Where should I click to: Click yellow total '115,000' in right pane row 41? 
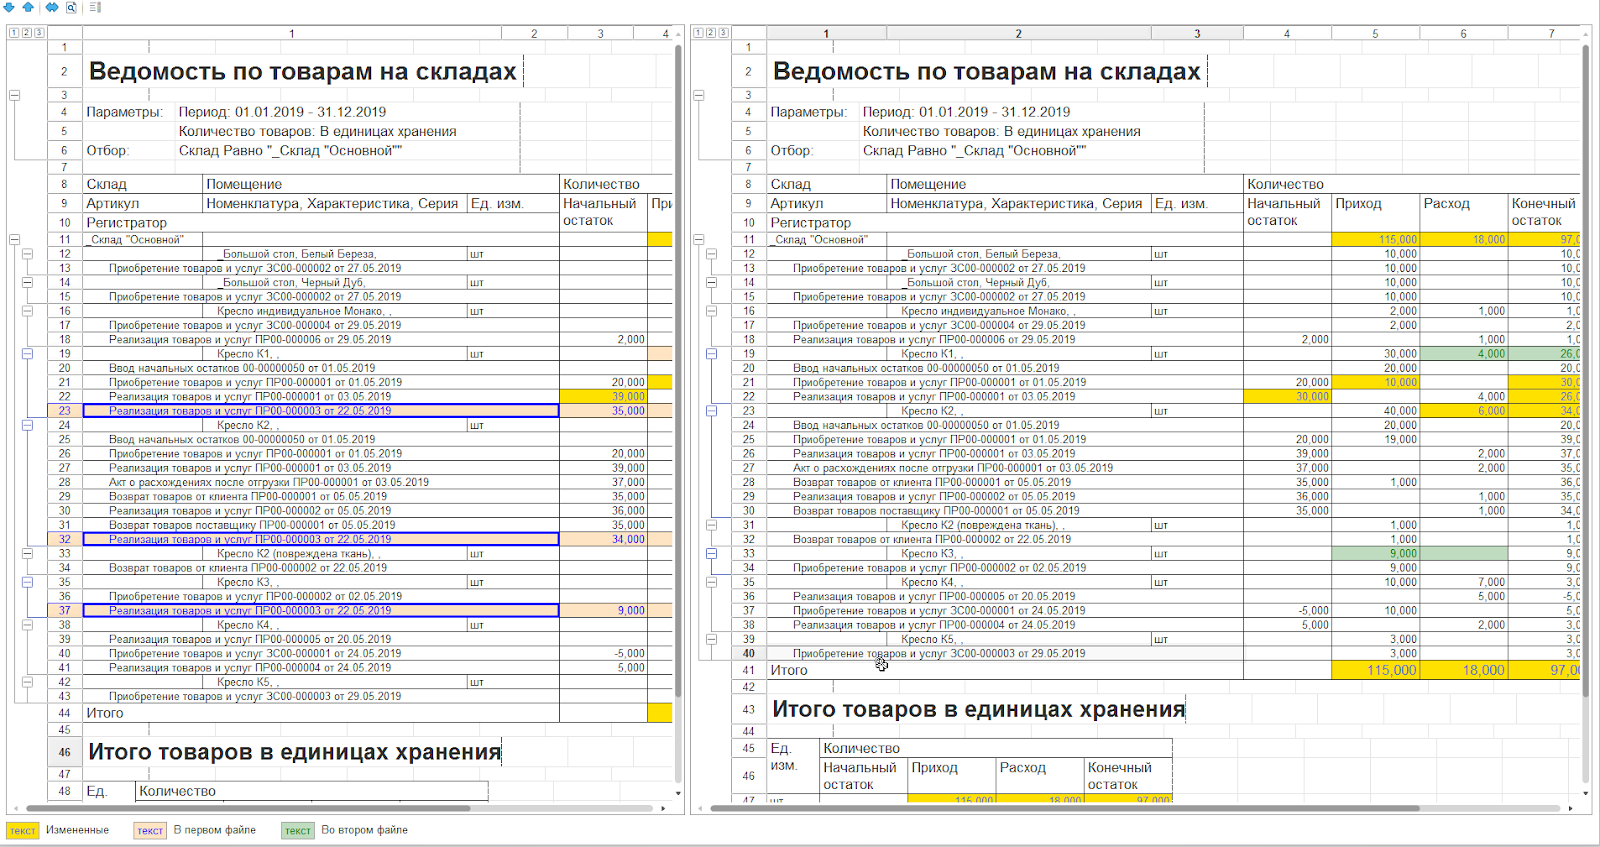pos(1375,670)
